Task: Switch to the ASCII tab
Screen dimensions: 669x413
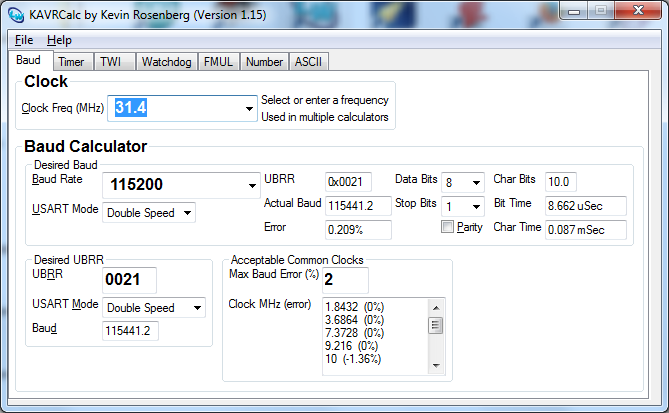Action: click(308, 62)
